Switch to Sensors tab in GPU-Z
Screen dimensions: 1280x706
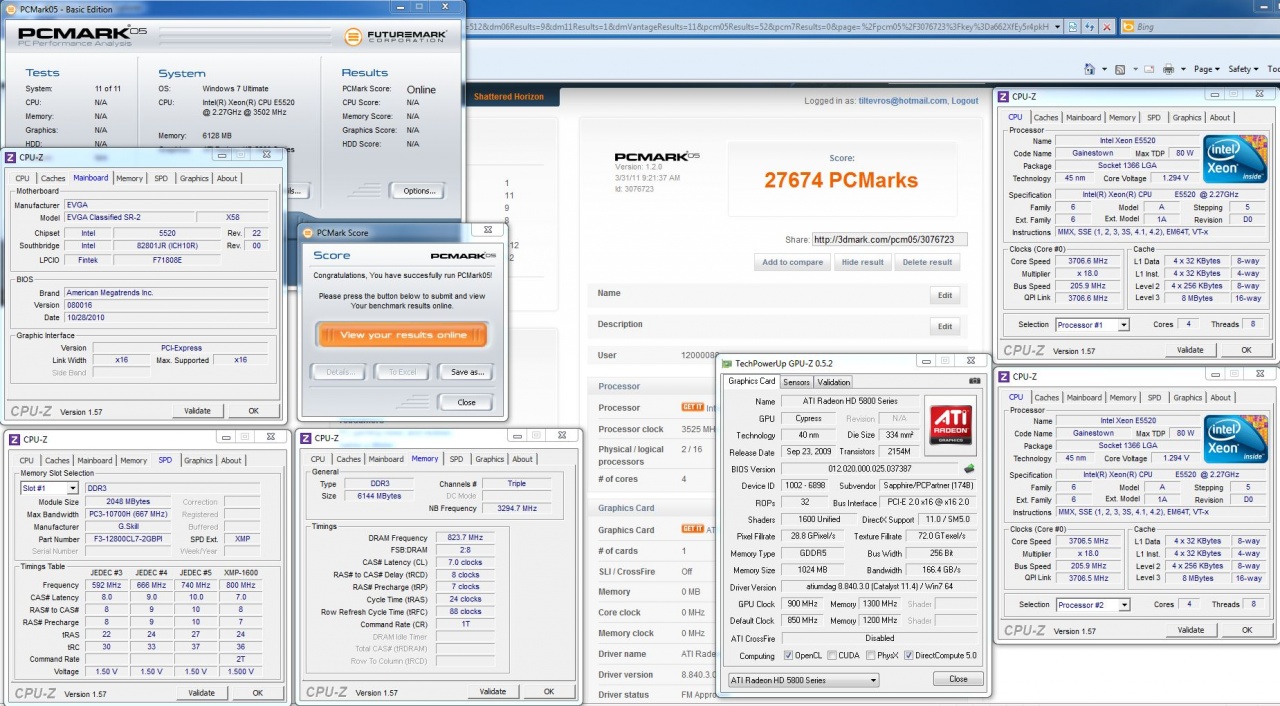click(796, 382)
